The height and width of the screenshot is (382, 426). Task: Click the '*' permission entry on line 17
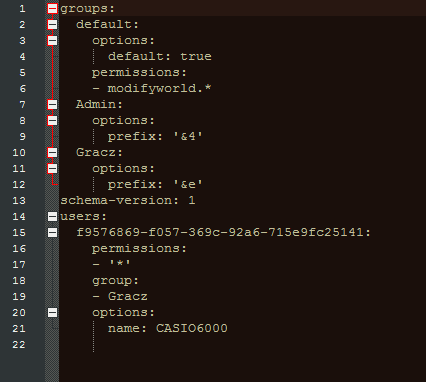[x=111, y=264]
